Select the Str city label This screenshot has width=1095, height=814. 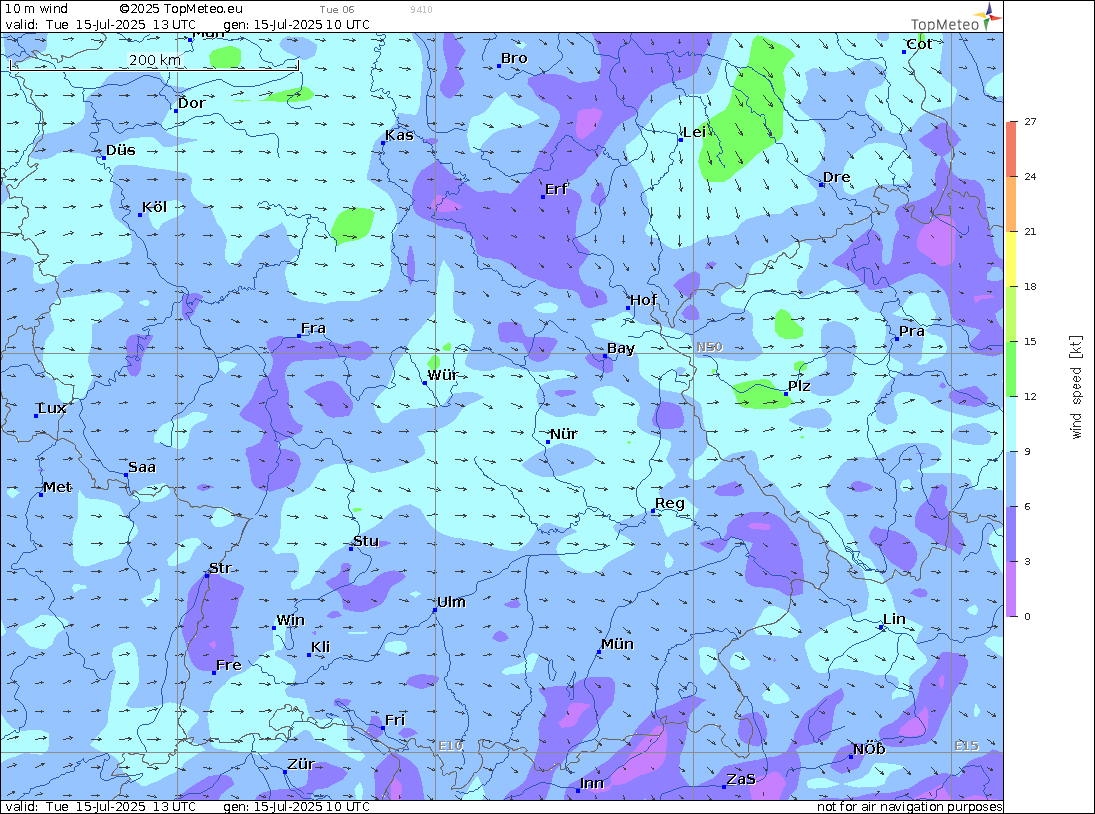coord(220,568)
